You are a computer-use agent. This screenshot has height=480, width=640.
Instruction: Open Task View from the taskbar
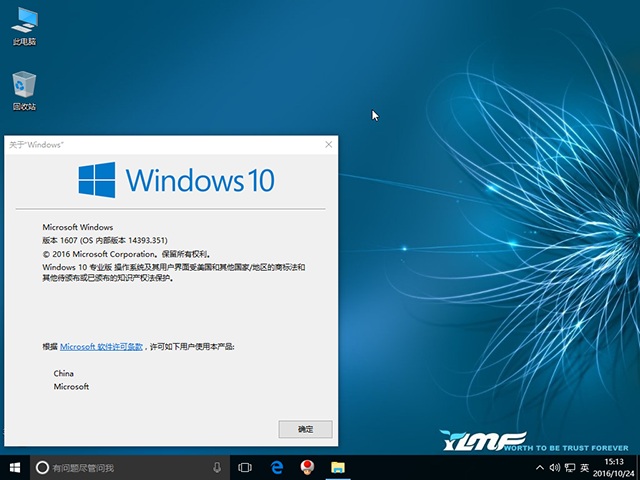tap(245, 467)
